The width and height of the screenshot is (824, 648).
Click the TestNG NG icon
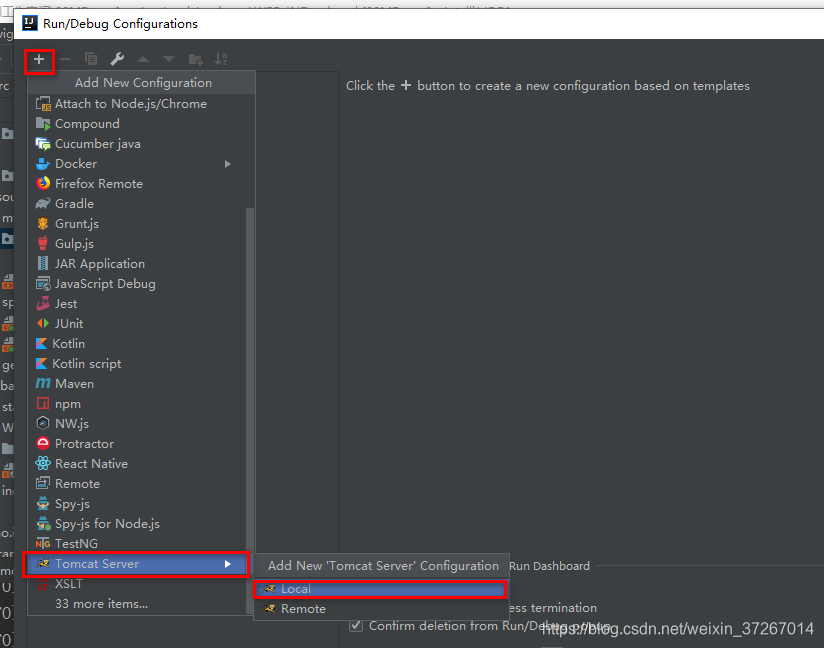pos(43,543)
